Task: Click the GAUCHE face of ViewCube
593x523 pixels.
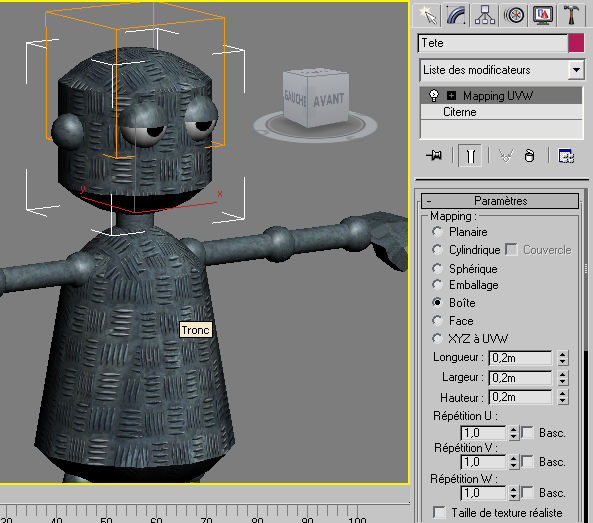Action: click(x=295, y=98)
